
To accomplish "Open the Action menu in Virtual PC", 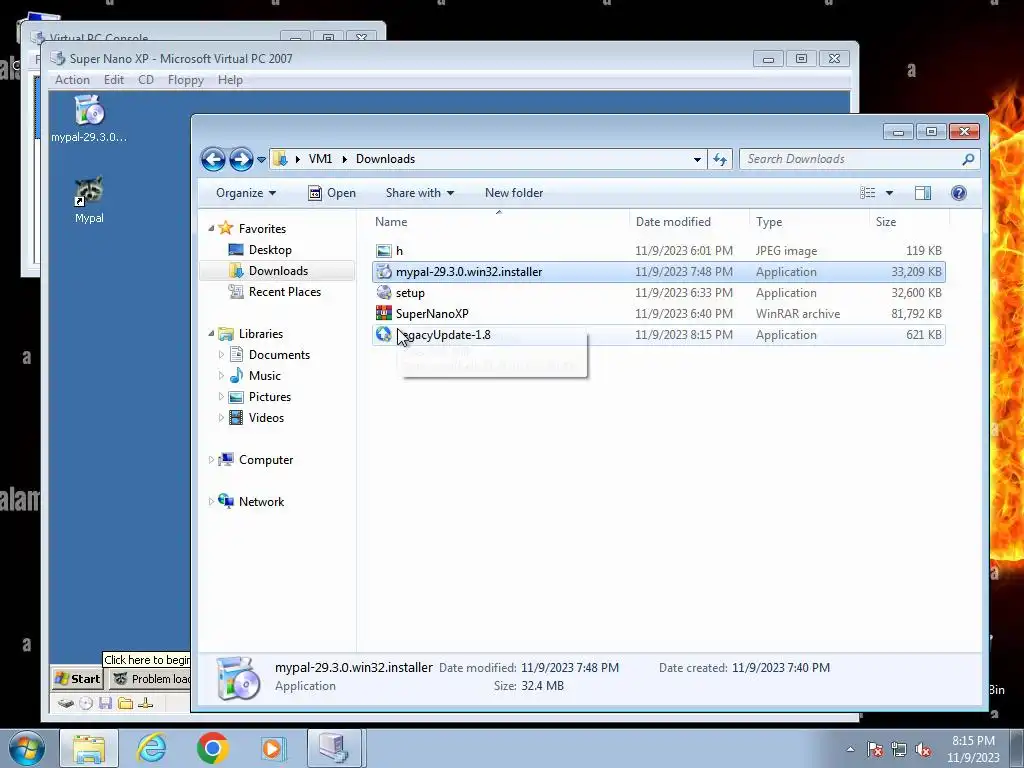I will [x=72, y=80].
